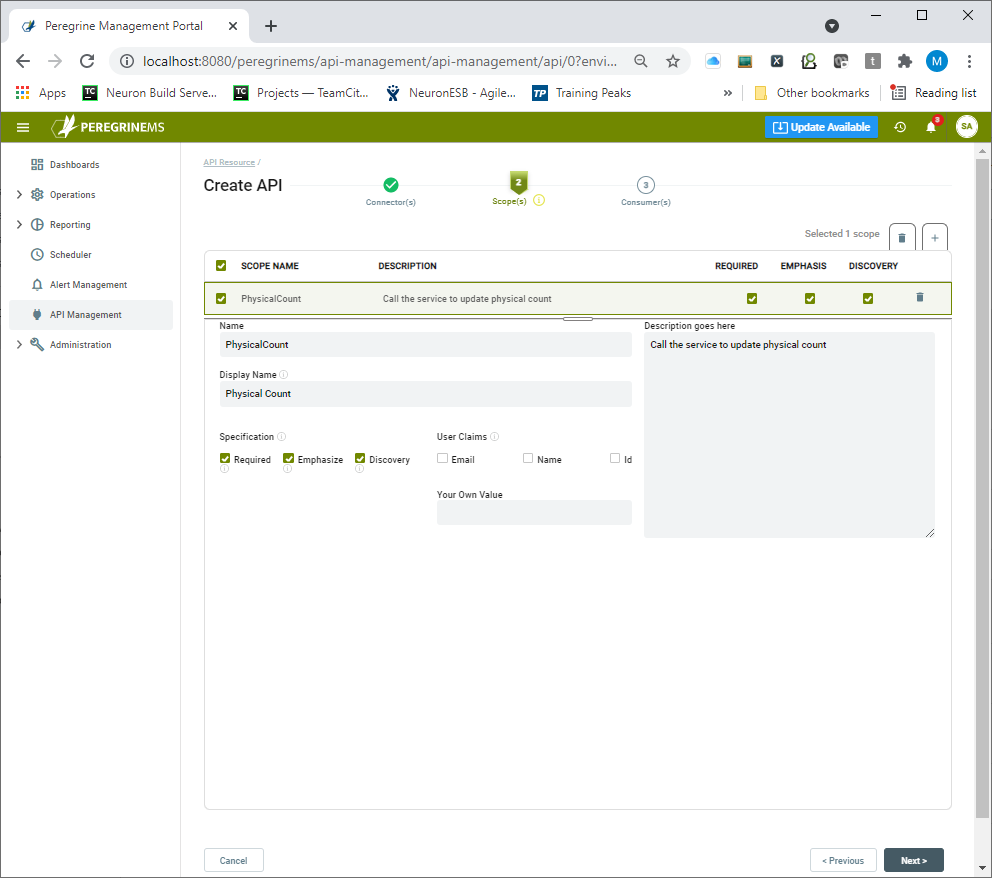Screen dimensions: 992x878
Task: Go back with Previous button
Action: click(x=843, y=860)
